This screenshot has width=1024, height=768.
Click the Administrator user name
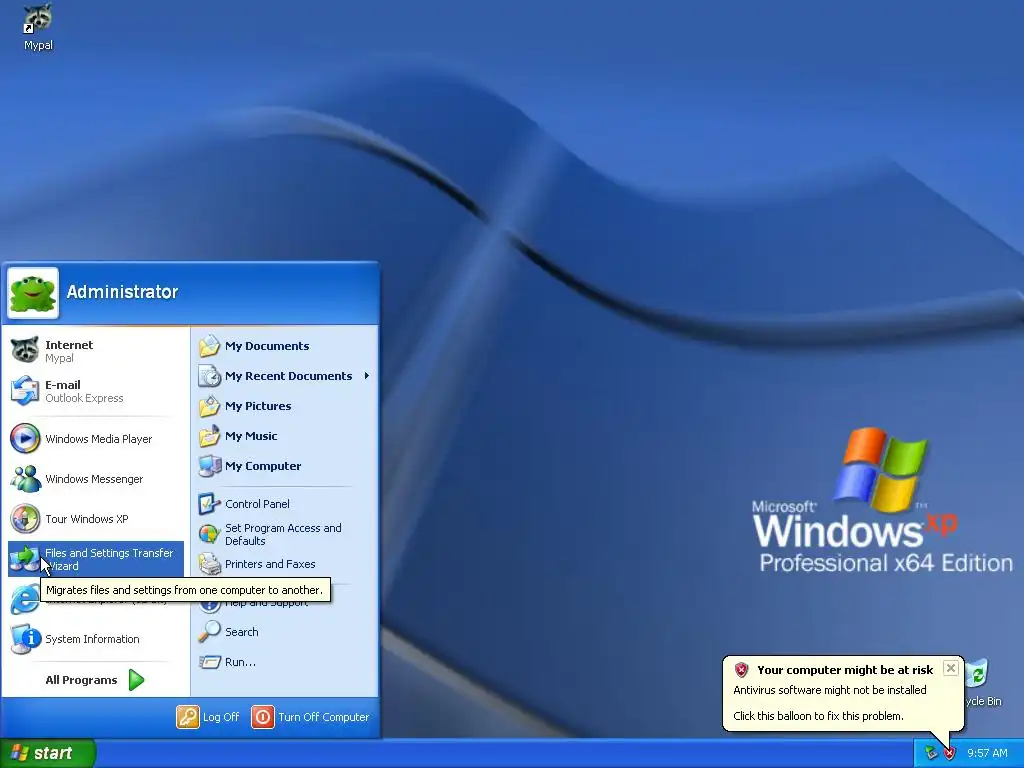click(x=122, y=292)
